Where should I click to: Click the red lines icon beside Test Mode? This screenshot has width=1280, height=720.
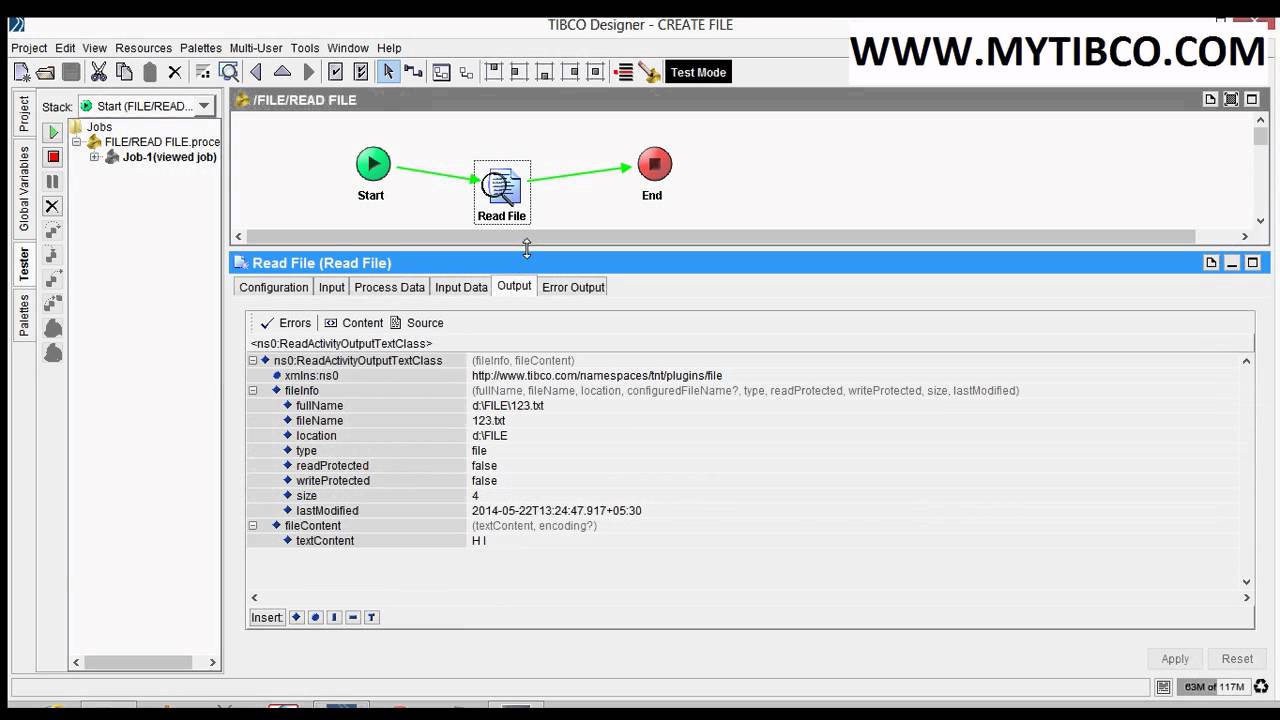coord(624,72)
